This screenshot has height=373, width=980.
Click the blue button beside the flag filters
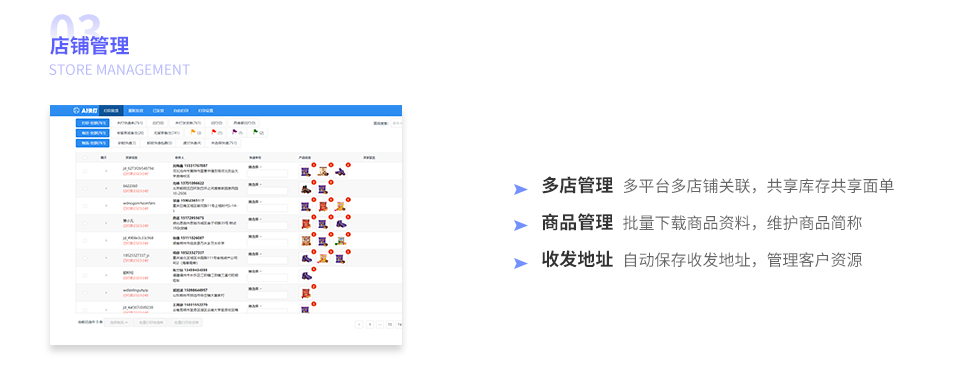(x=92, y=133)
